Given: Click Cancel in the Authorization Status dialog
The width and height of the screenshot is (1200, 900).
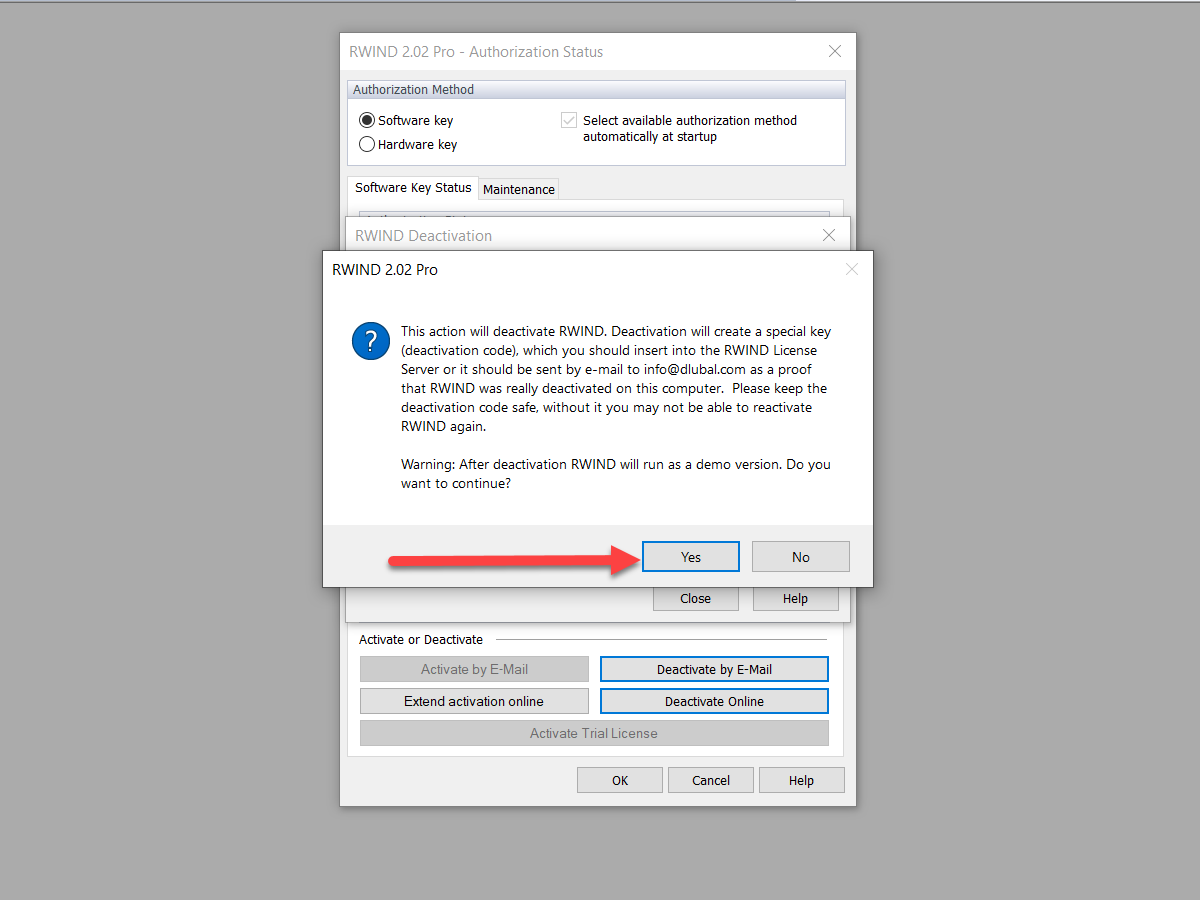Looking at the screenshot, I should click(x=710, y=779).
